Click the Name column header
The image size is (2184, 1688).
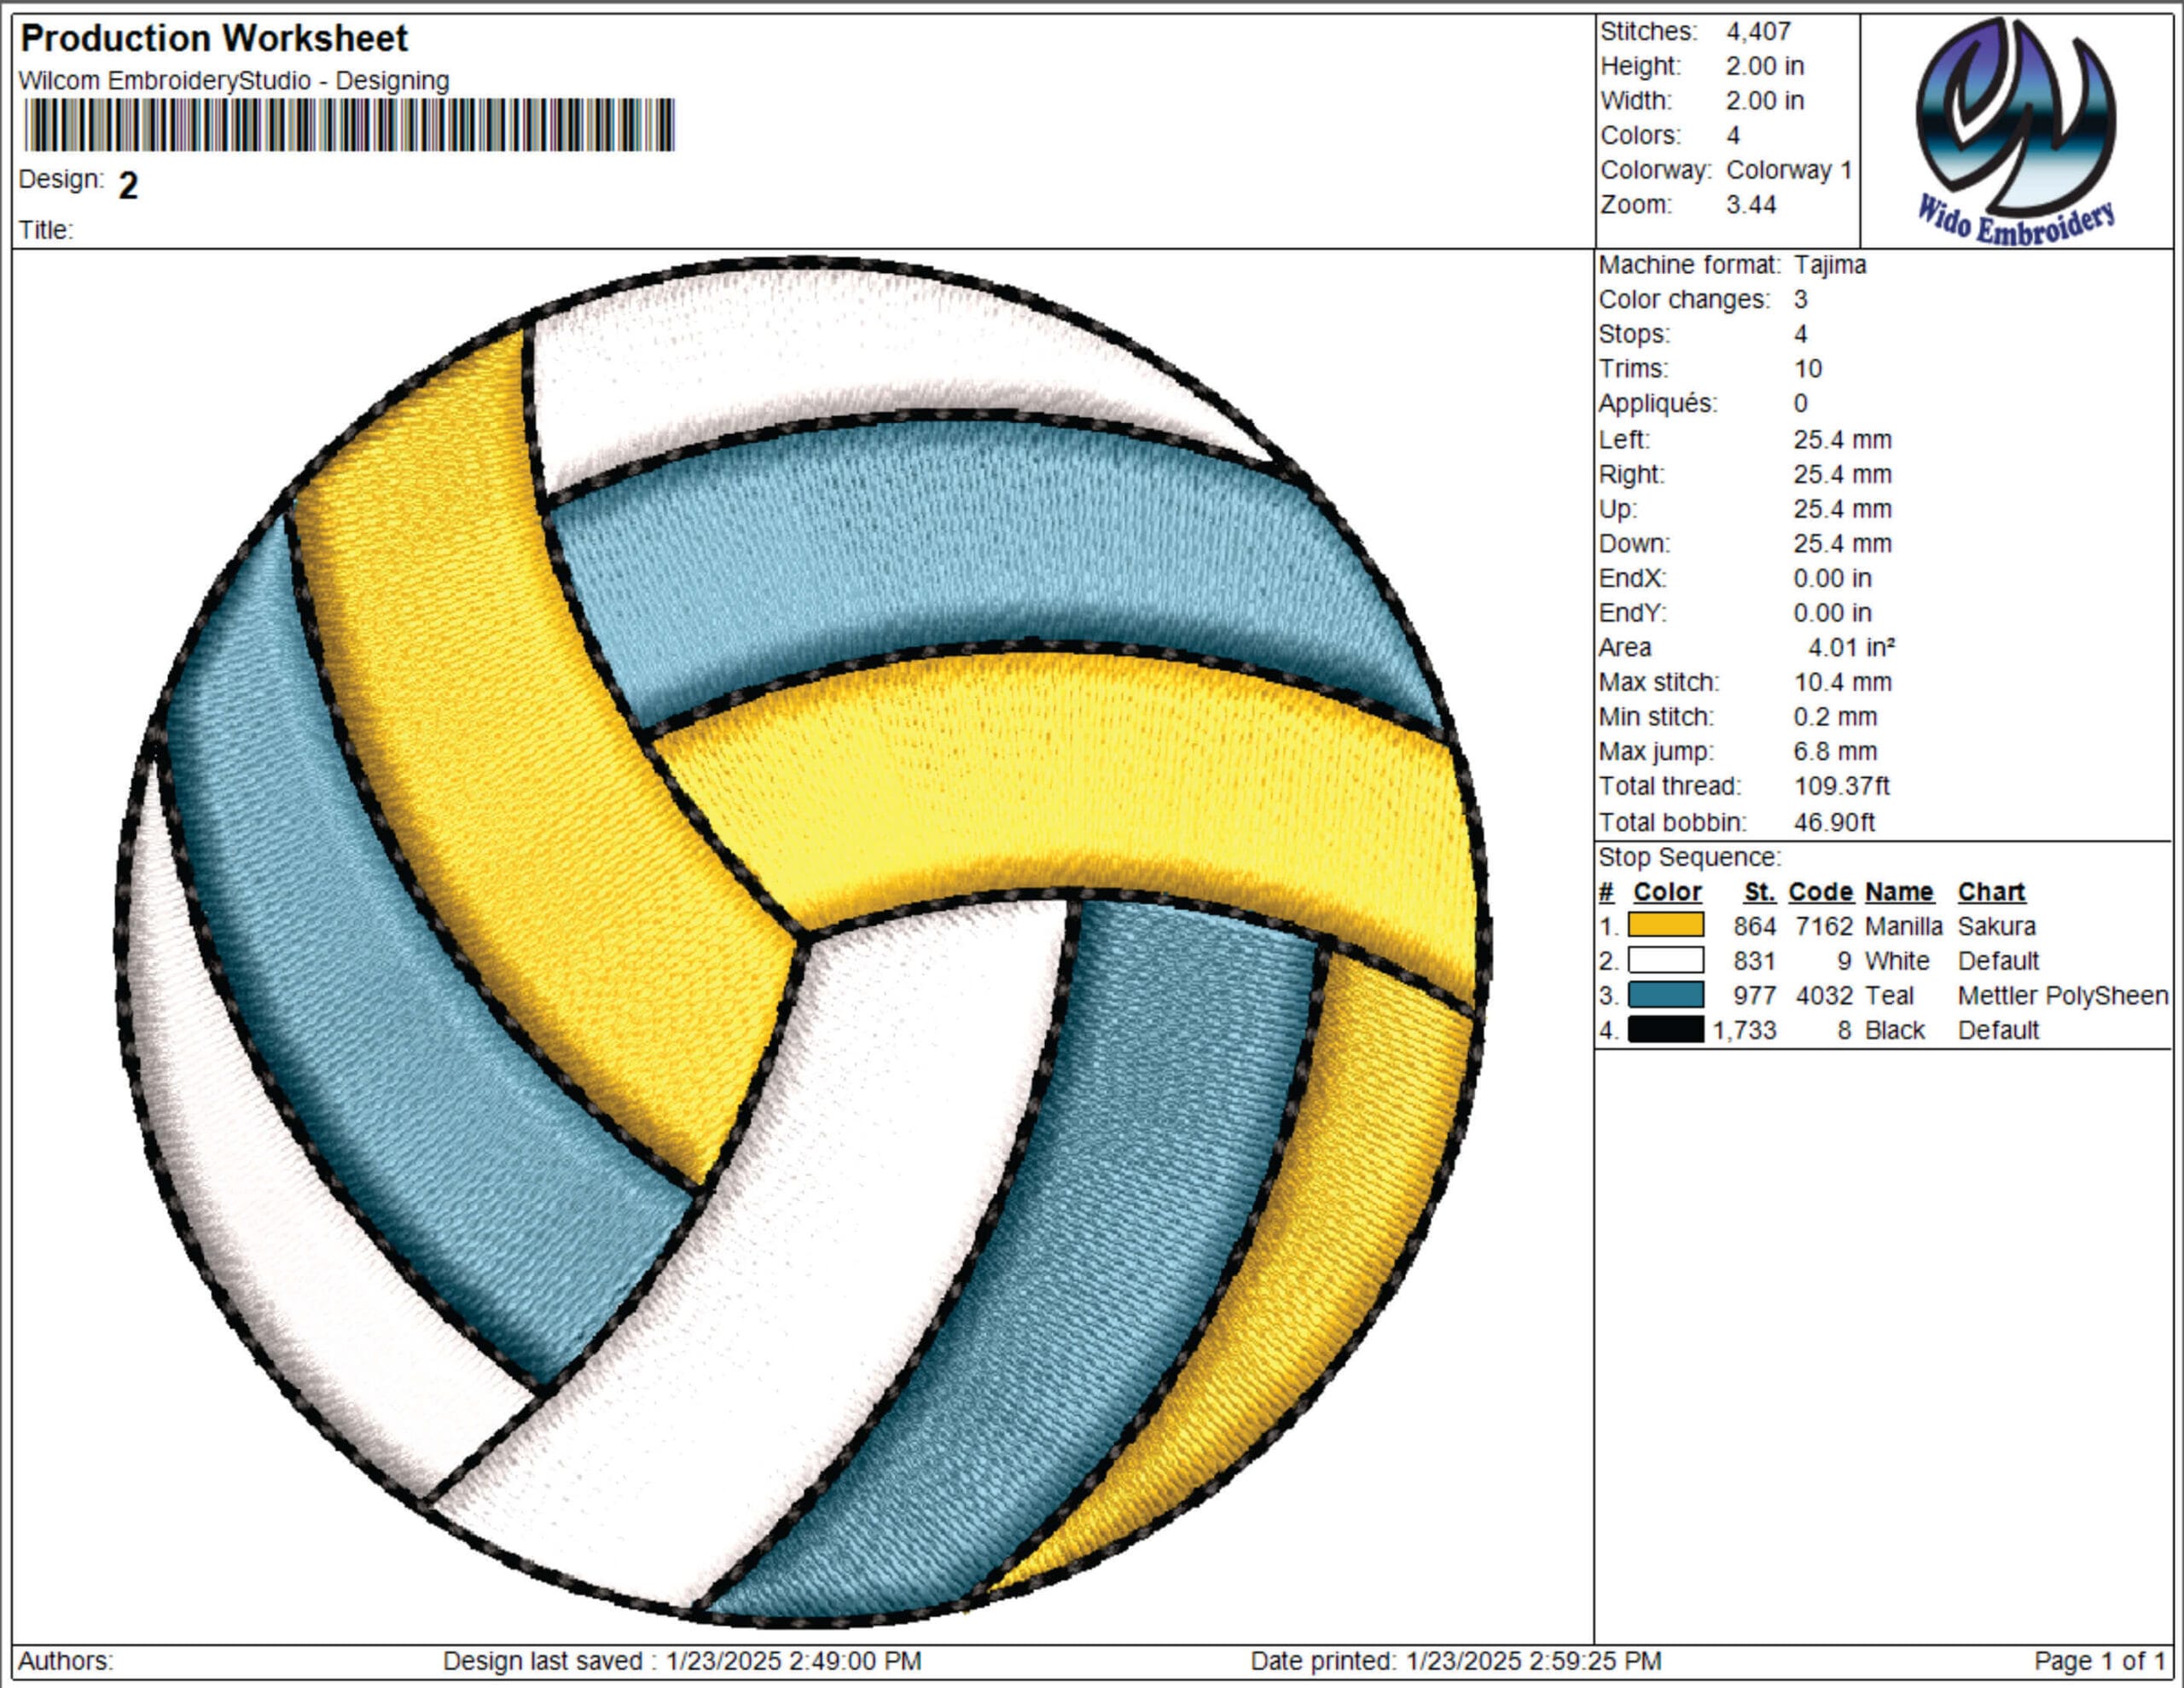coord(1899,892)
